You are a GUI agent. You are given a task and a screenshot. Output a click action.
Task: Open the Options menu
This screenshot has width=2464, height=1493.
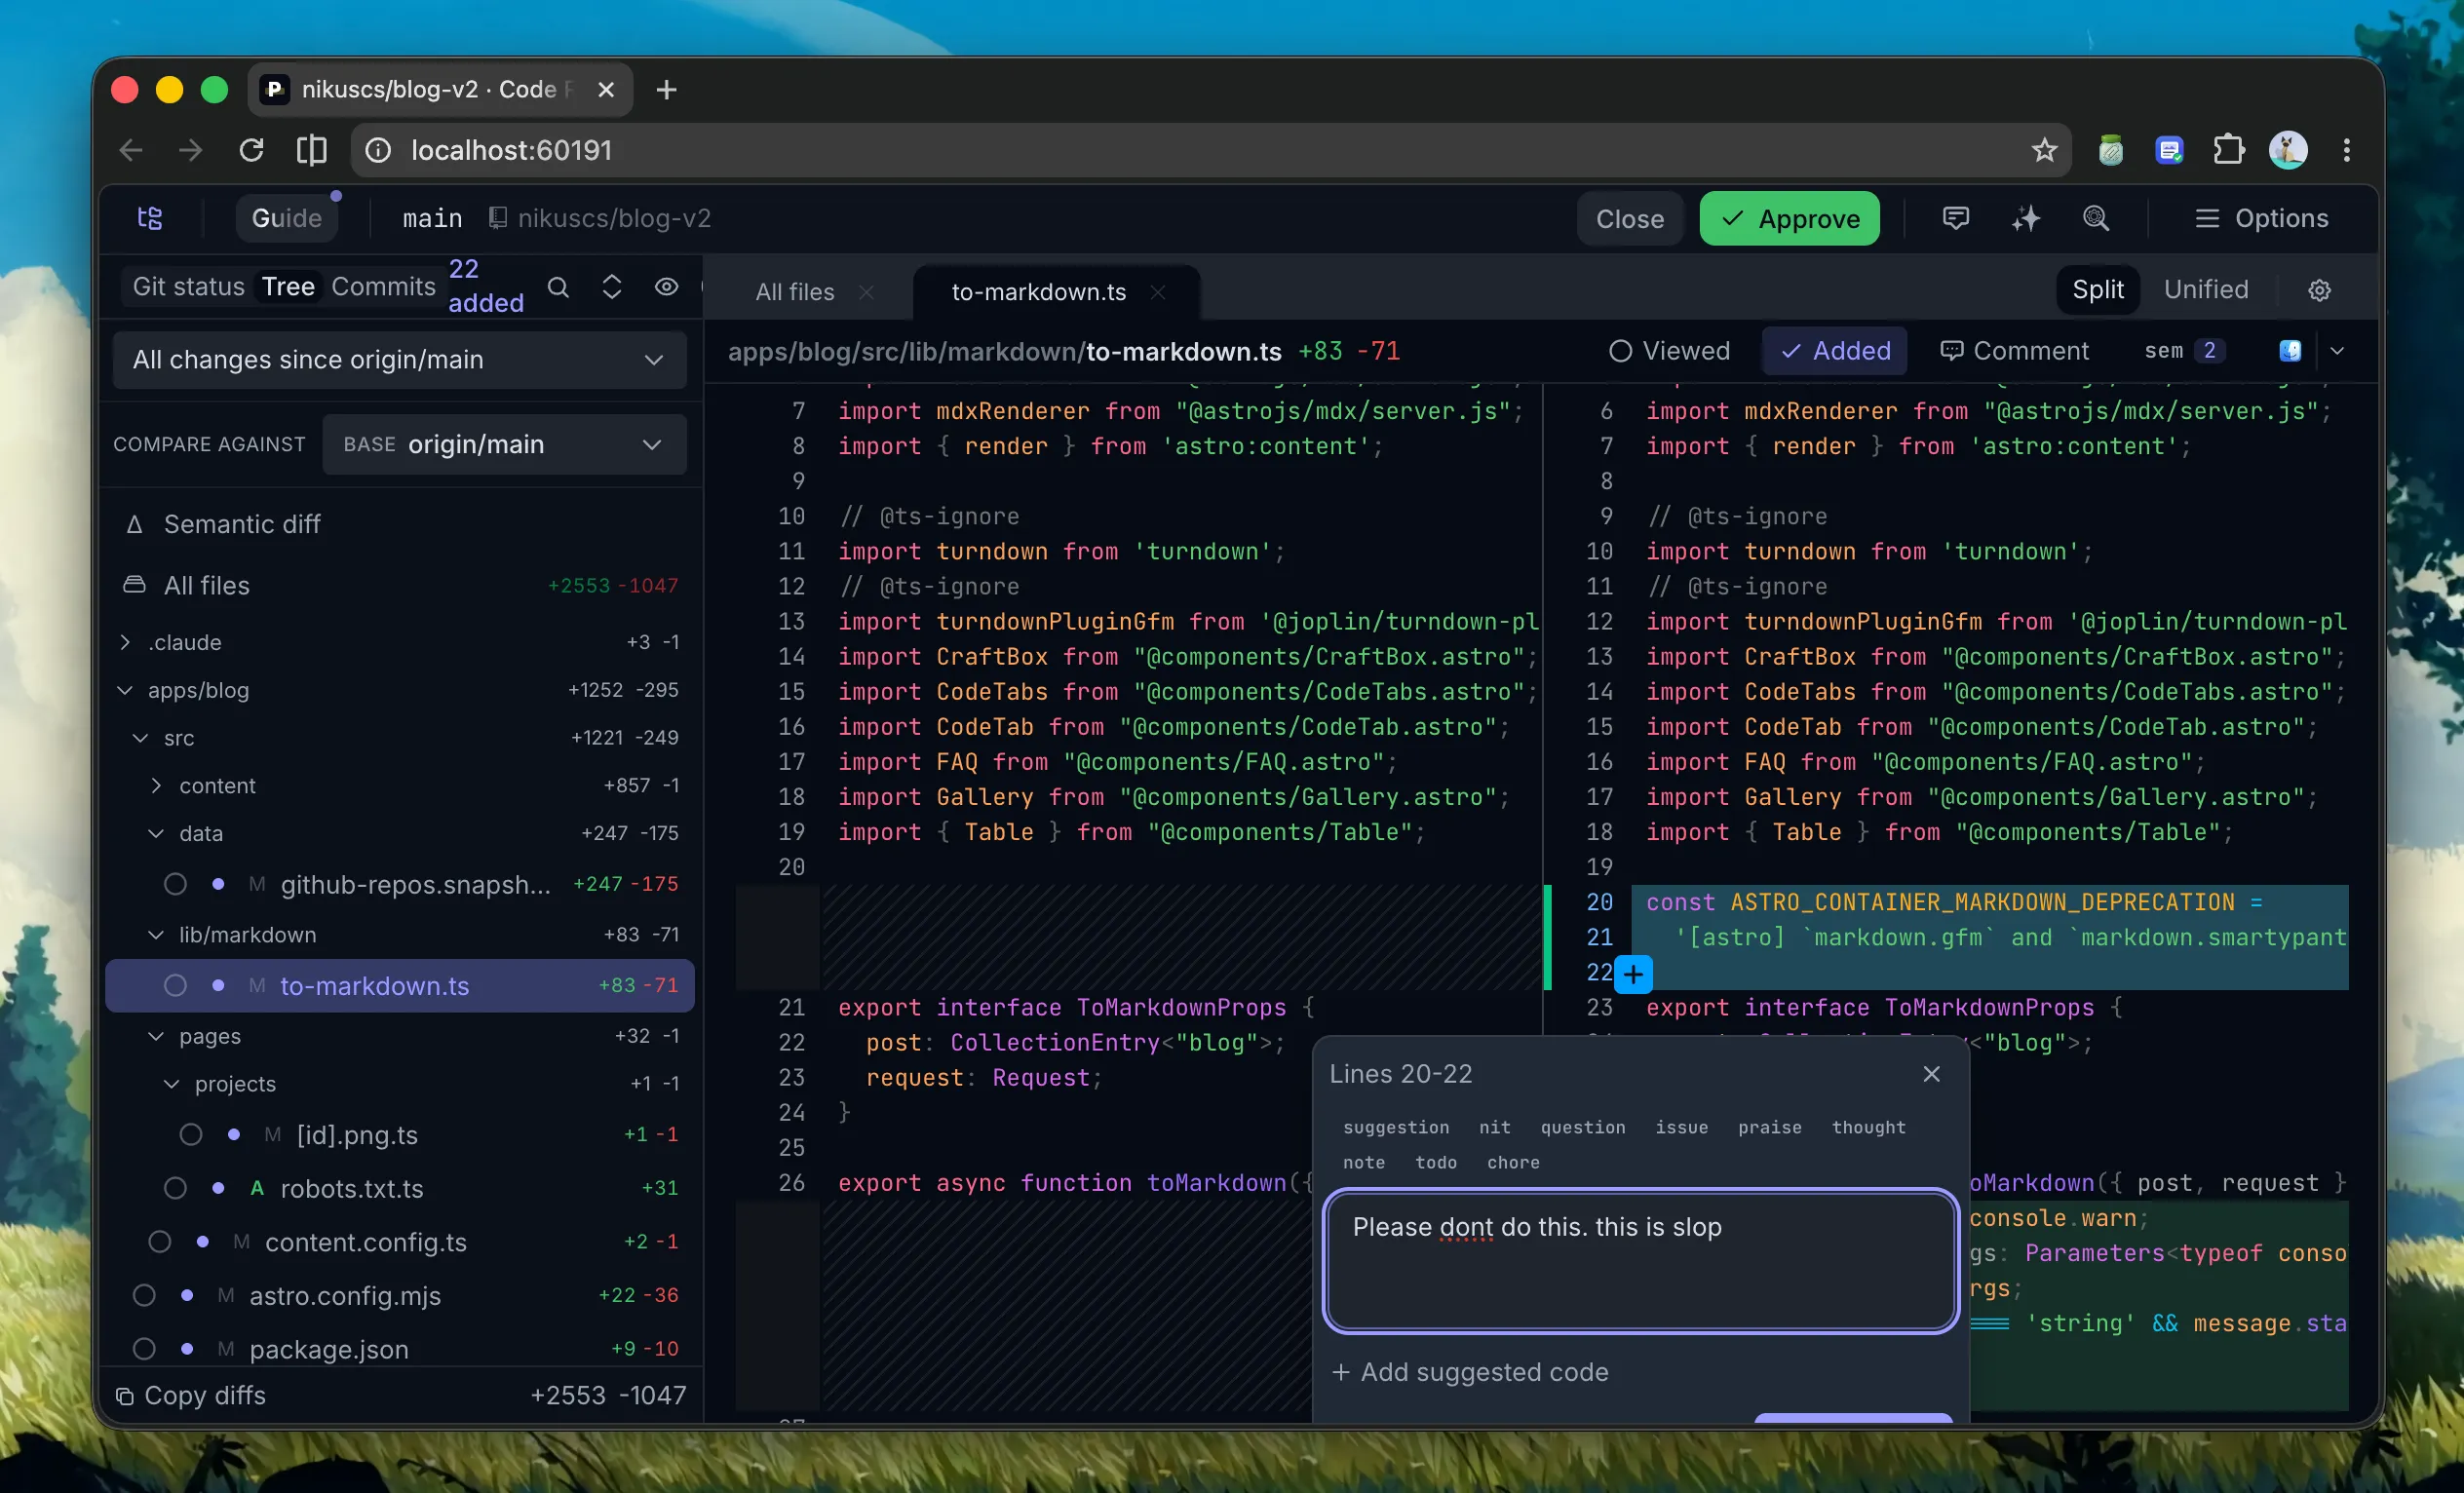2260,218
